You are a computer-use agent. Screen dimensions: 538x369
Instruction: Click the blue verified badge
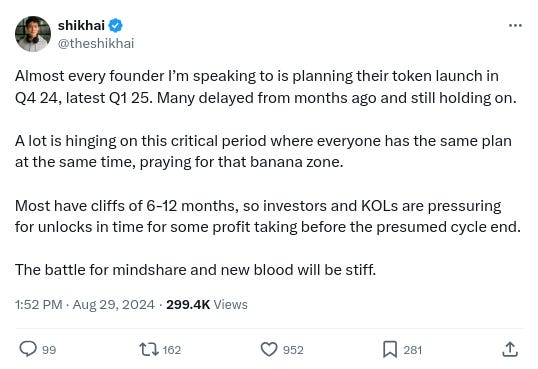tap(116, 25)
